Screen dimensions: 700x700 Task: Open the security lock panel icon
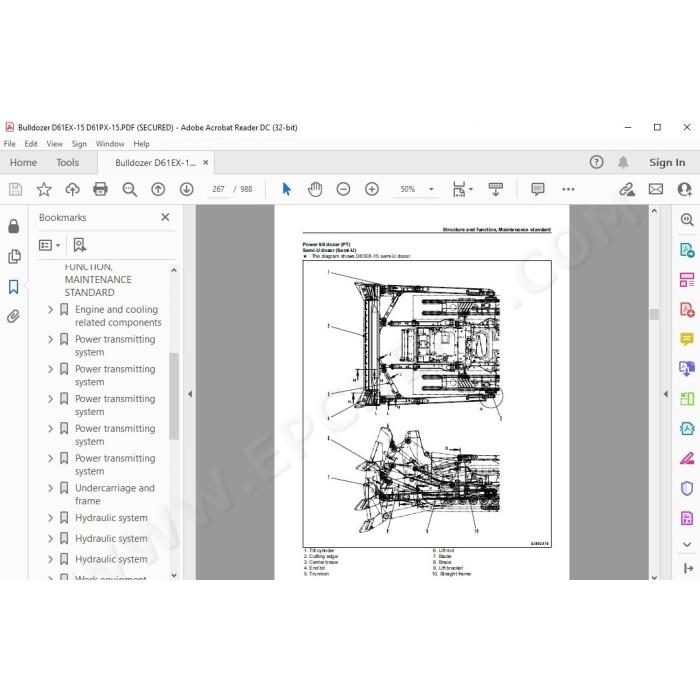(x=14, y=226)
